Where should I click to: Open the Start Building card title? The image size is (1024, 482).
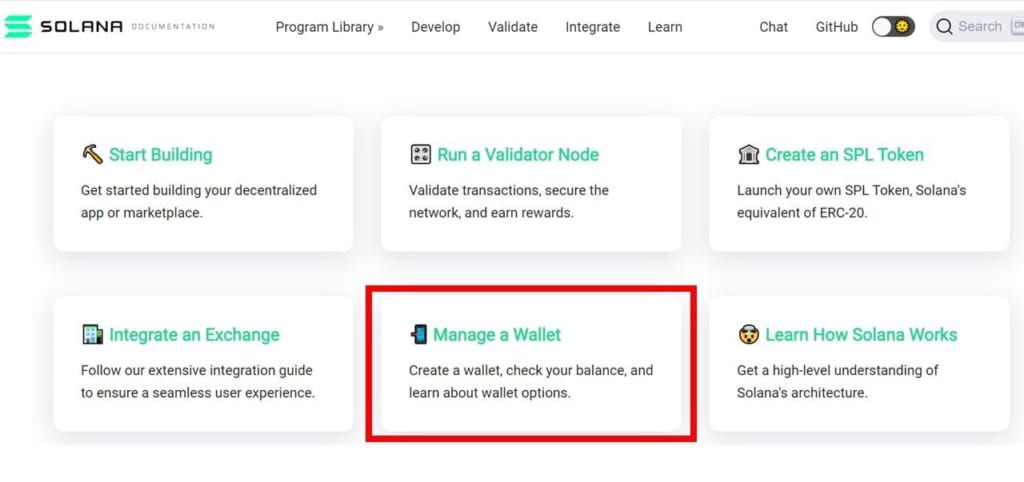tap(161, 155)
